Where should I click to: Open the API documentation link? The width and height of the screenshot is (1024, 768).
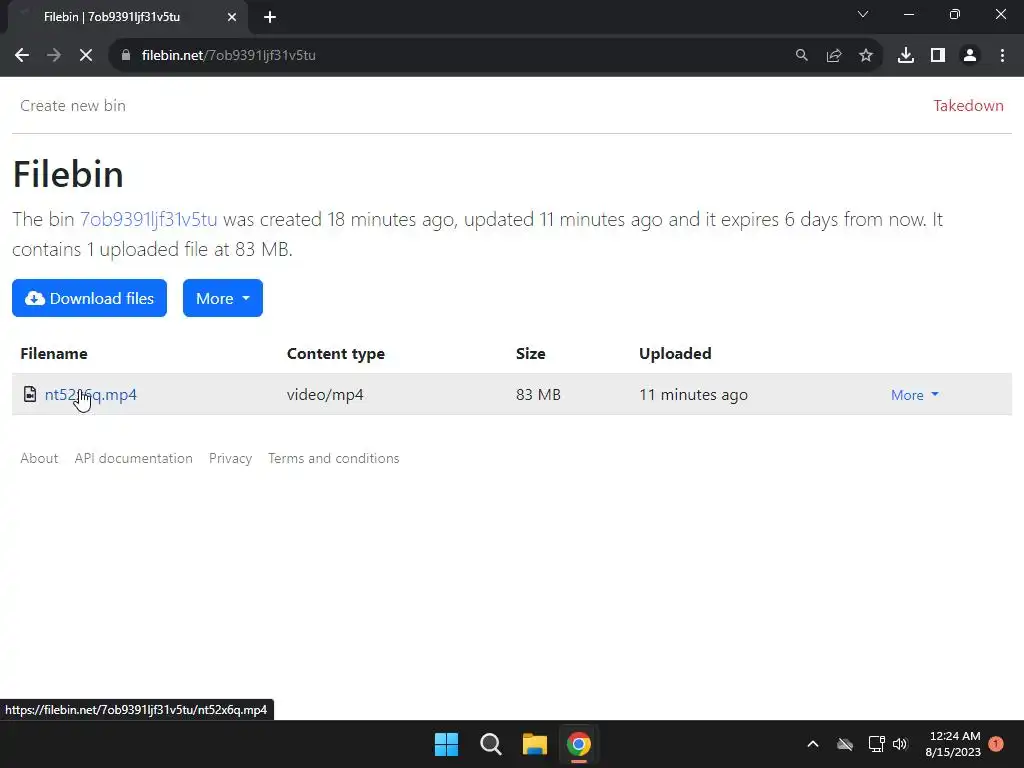point(133,458)
